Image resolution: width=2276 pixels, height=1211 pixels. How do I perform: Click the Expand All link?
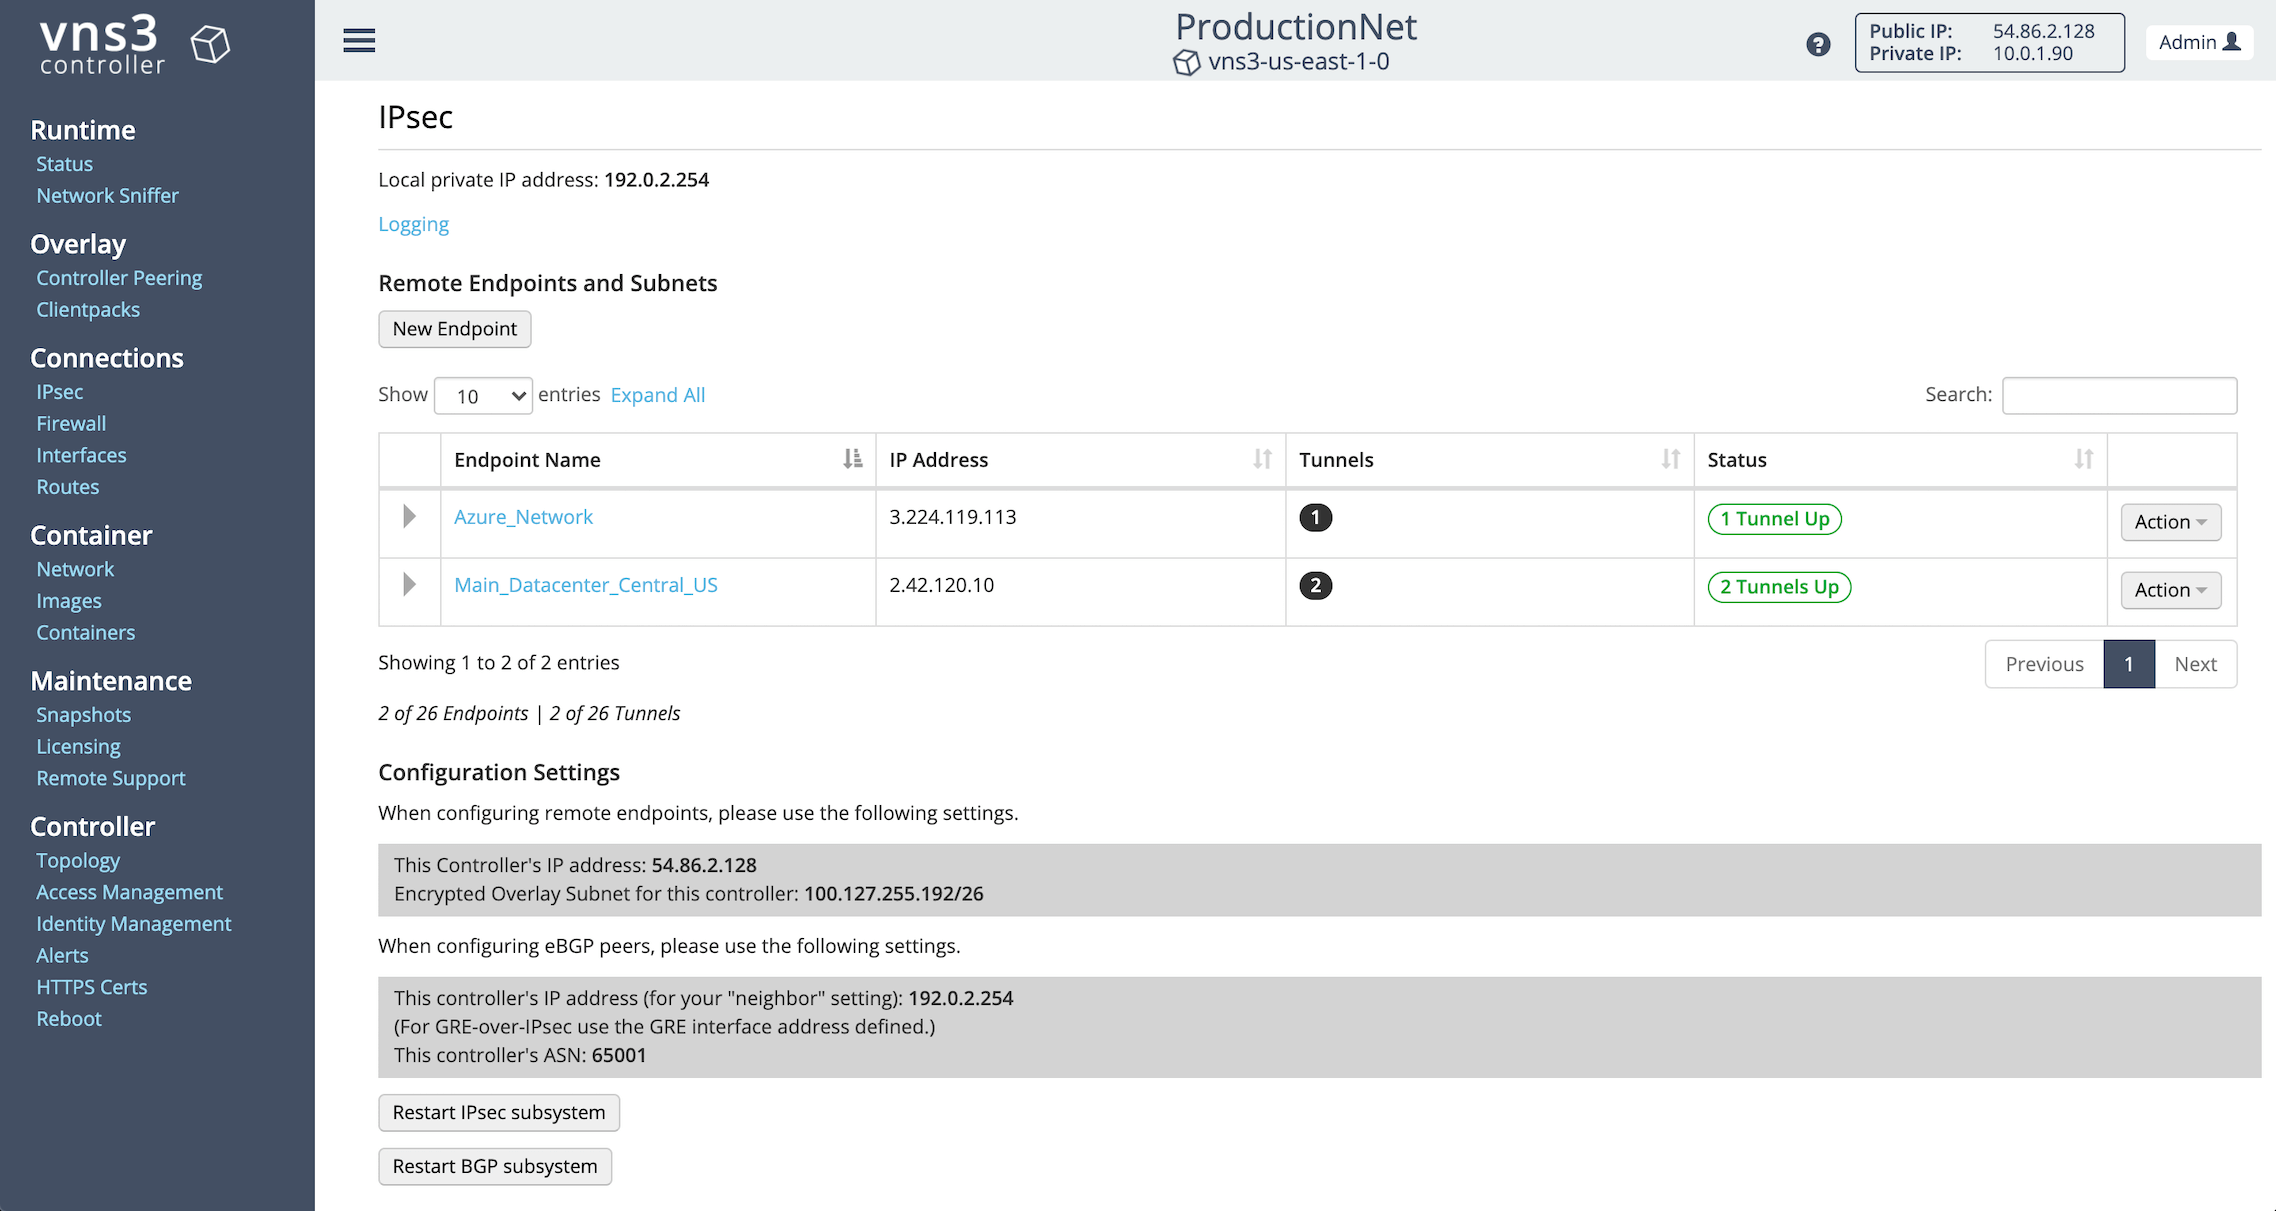point(656,395)
